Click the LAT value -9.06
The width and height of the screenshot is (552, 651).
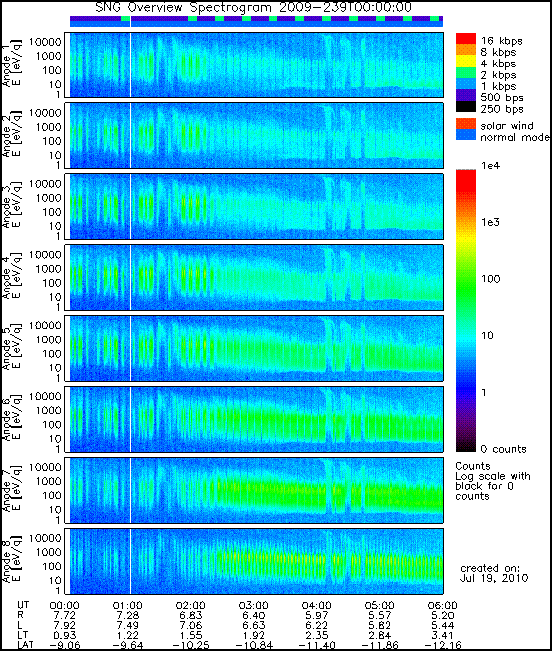(64, 646)
